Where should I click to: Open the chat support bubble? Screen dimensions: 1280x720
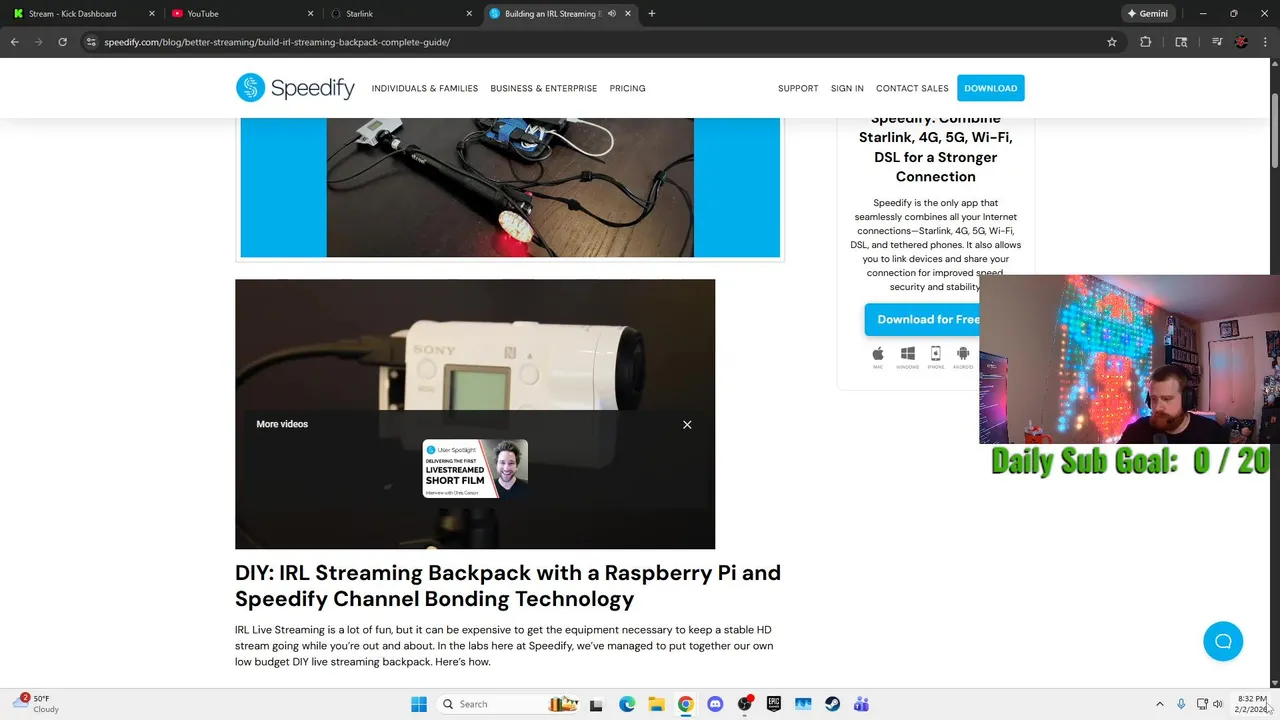click(x=1222, y=641)
